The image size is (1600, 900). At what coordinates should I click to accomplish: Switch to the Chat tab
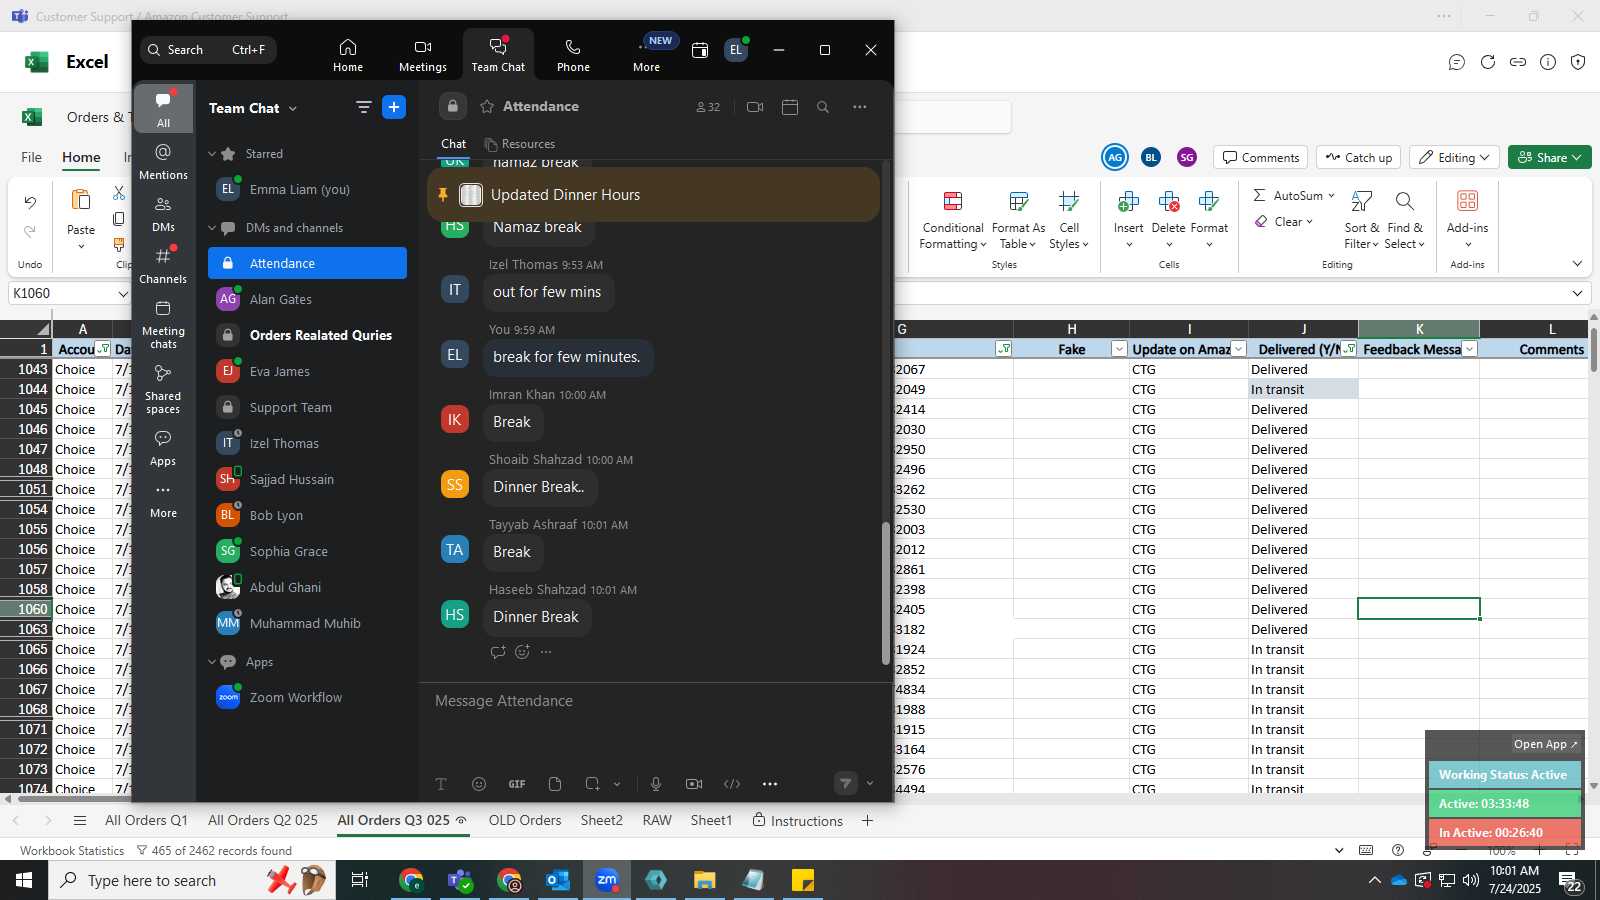coord(454,144)
